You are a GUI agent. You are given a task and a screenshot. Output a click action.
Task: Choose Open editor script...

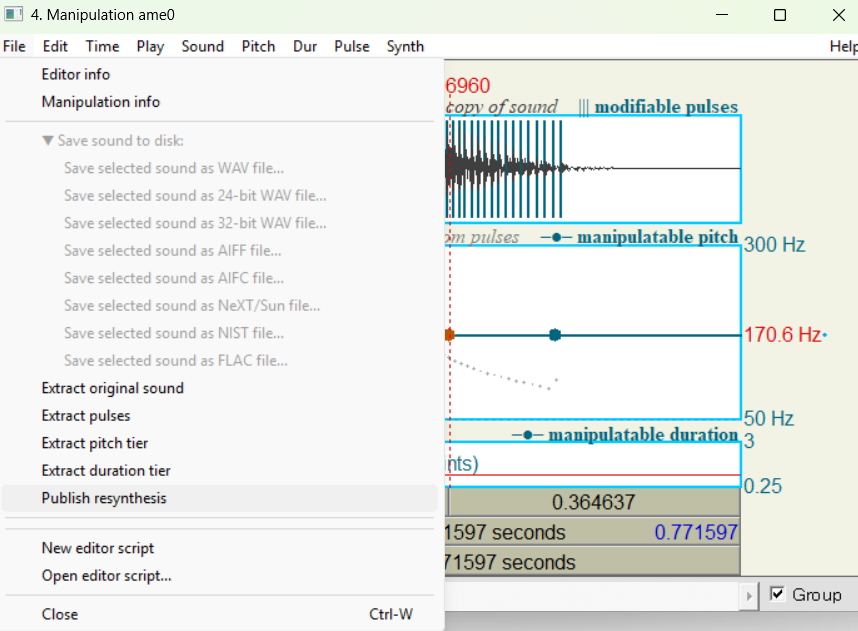(x=219, y=576)
